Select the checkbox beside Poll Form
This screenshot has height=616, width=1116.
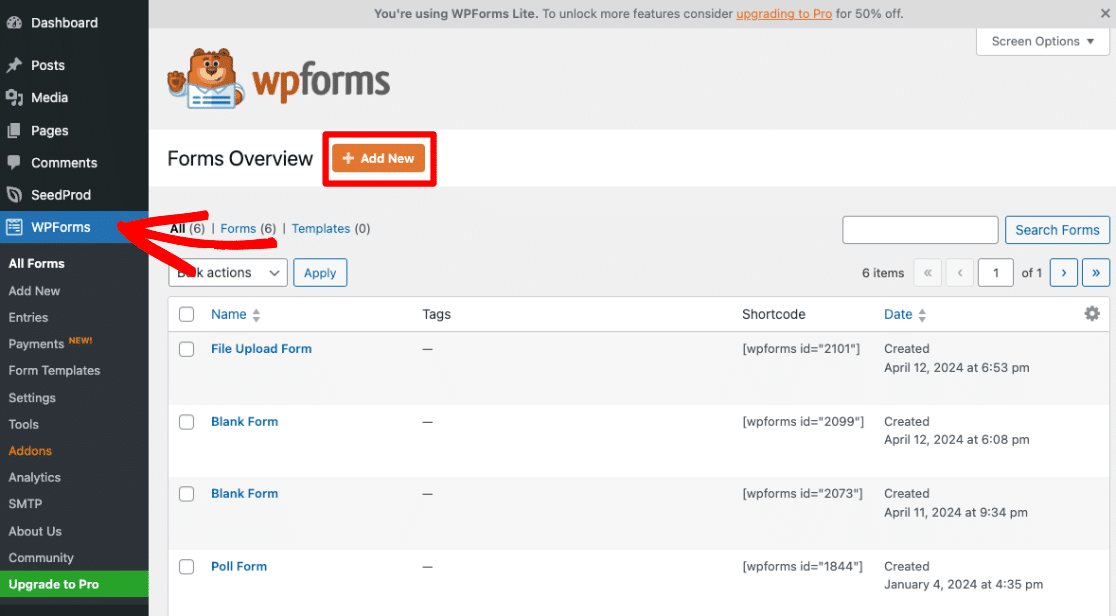(186, 566)
